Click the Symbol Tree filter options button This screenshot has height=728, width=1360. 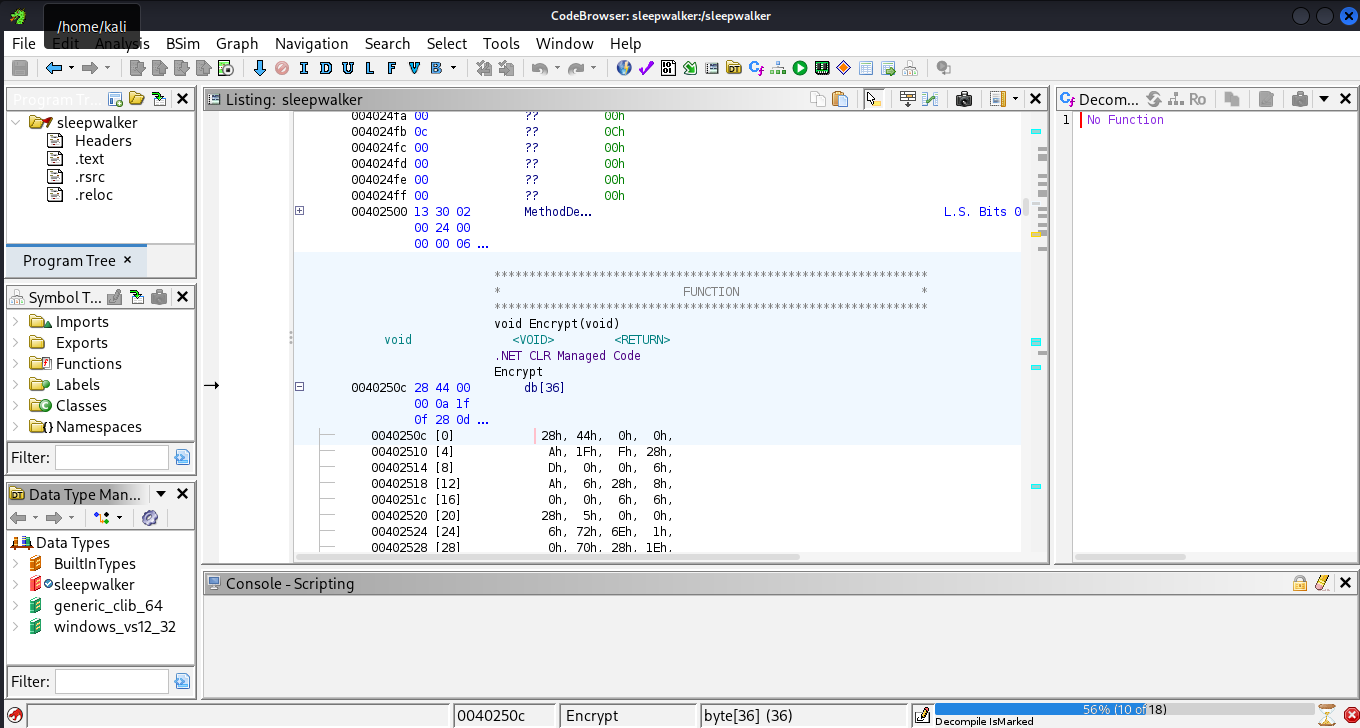(182, 458)
